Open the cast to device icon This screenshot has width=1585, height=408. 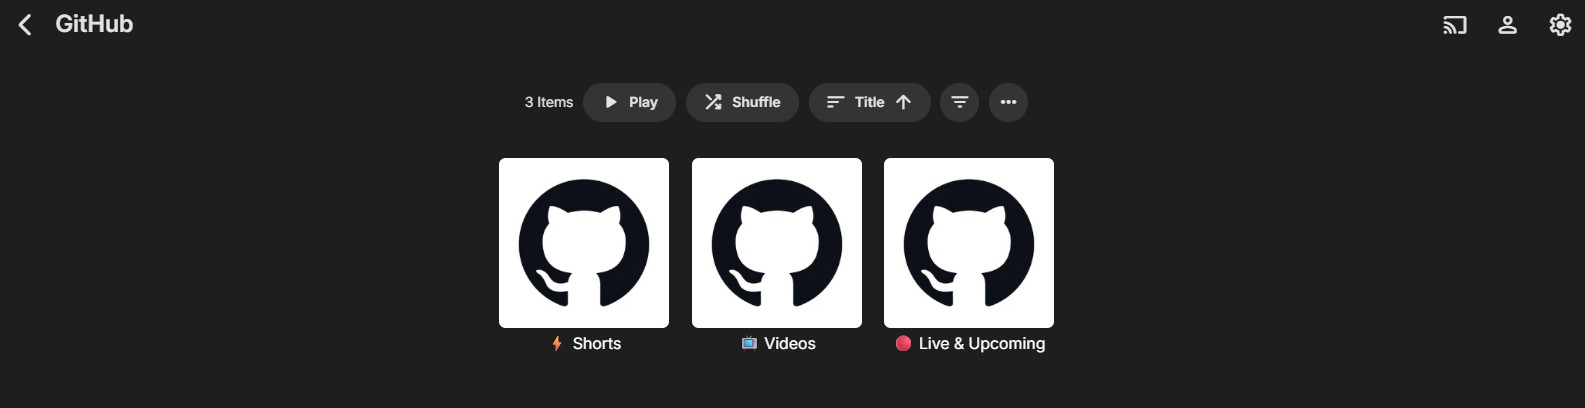(1454, 25)
